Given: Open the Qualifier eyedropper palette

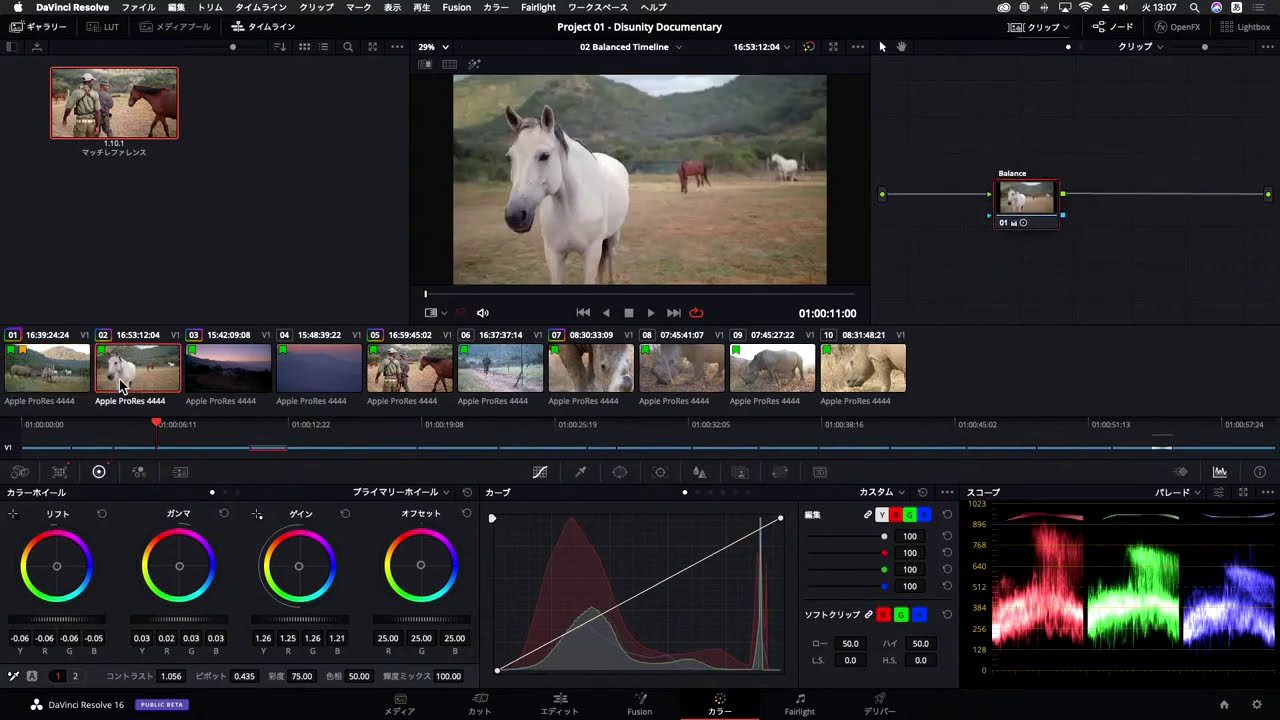Looking at the screenshot, I should click(x=580, y=472).
